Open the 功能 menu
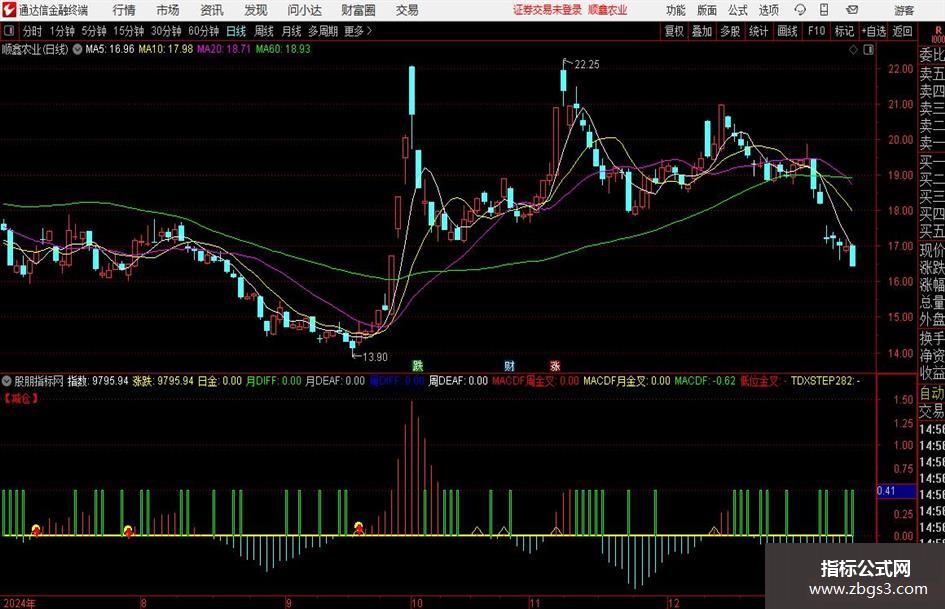The height and width of the screenshot is (609, 945). pyautogui.click(x=676, y=10)
